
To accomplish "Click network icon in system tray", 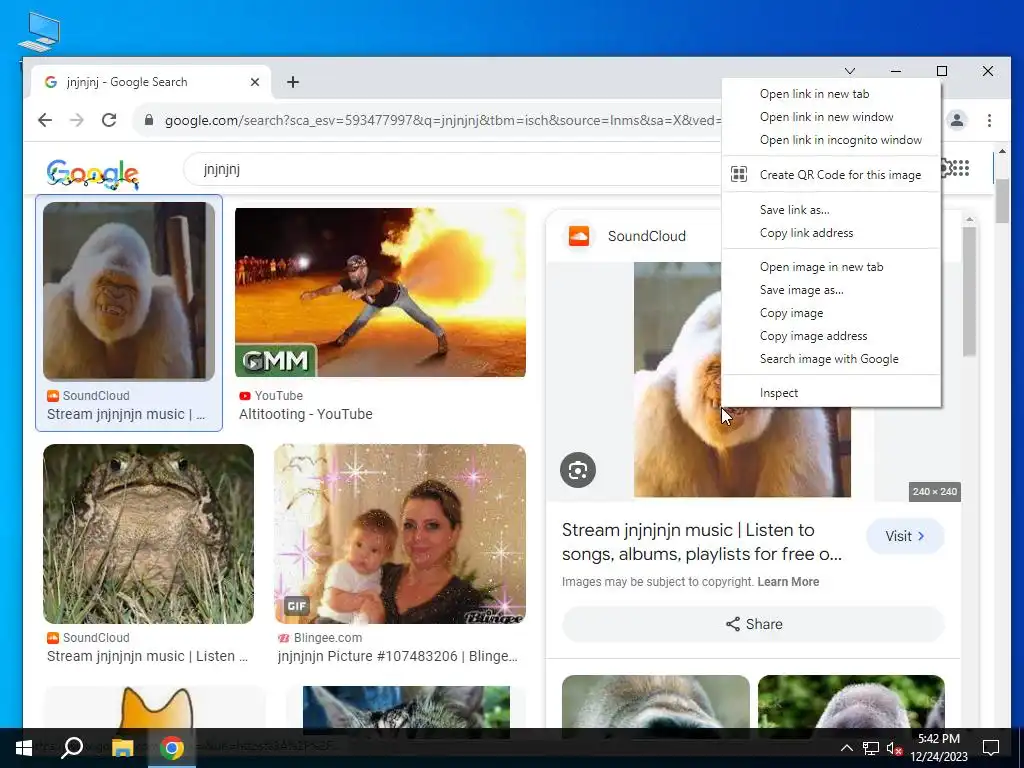I will [x=871, y=748].
